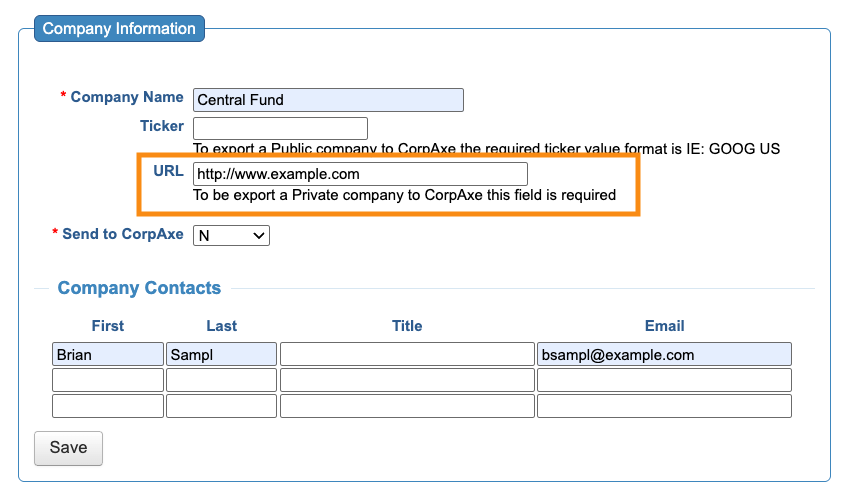Click first name field containing Brian

coord(107,354)
